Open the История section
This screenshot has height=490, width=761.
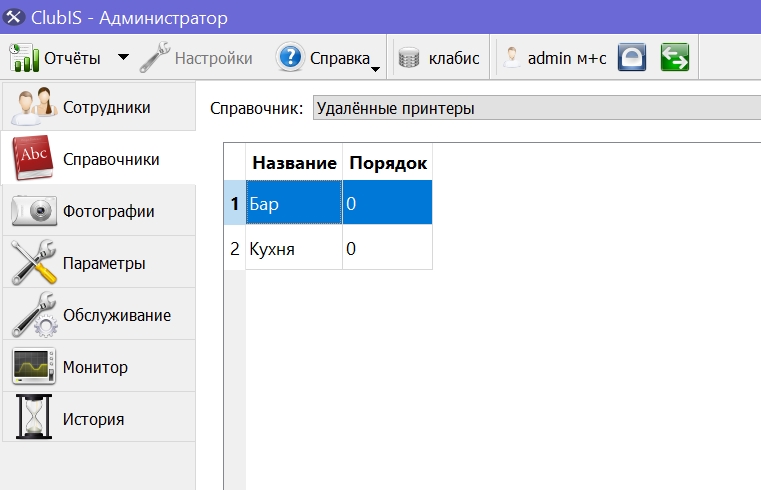pyautogui.click(x=99, y=418)
